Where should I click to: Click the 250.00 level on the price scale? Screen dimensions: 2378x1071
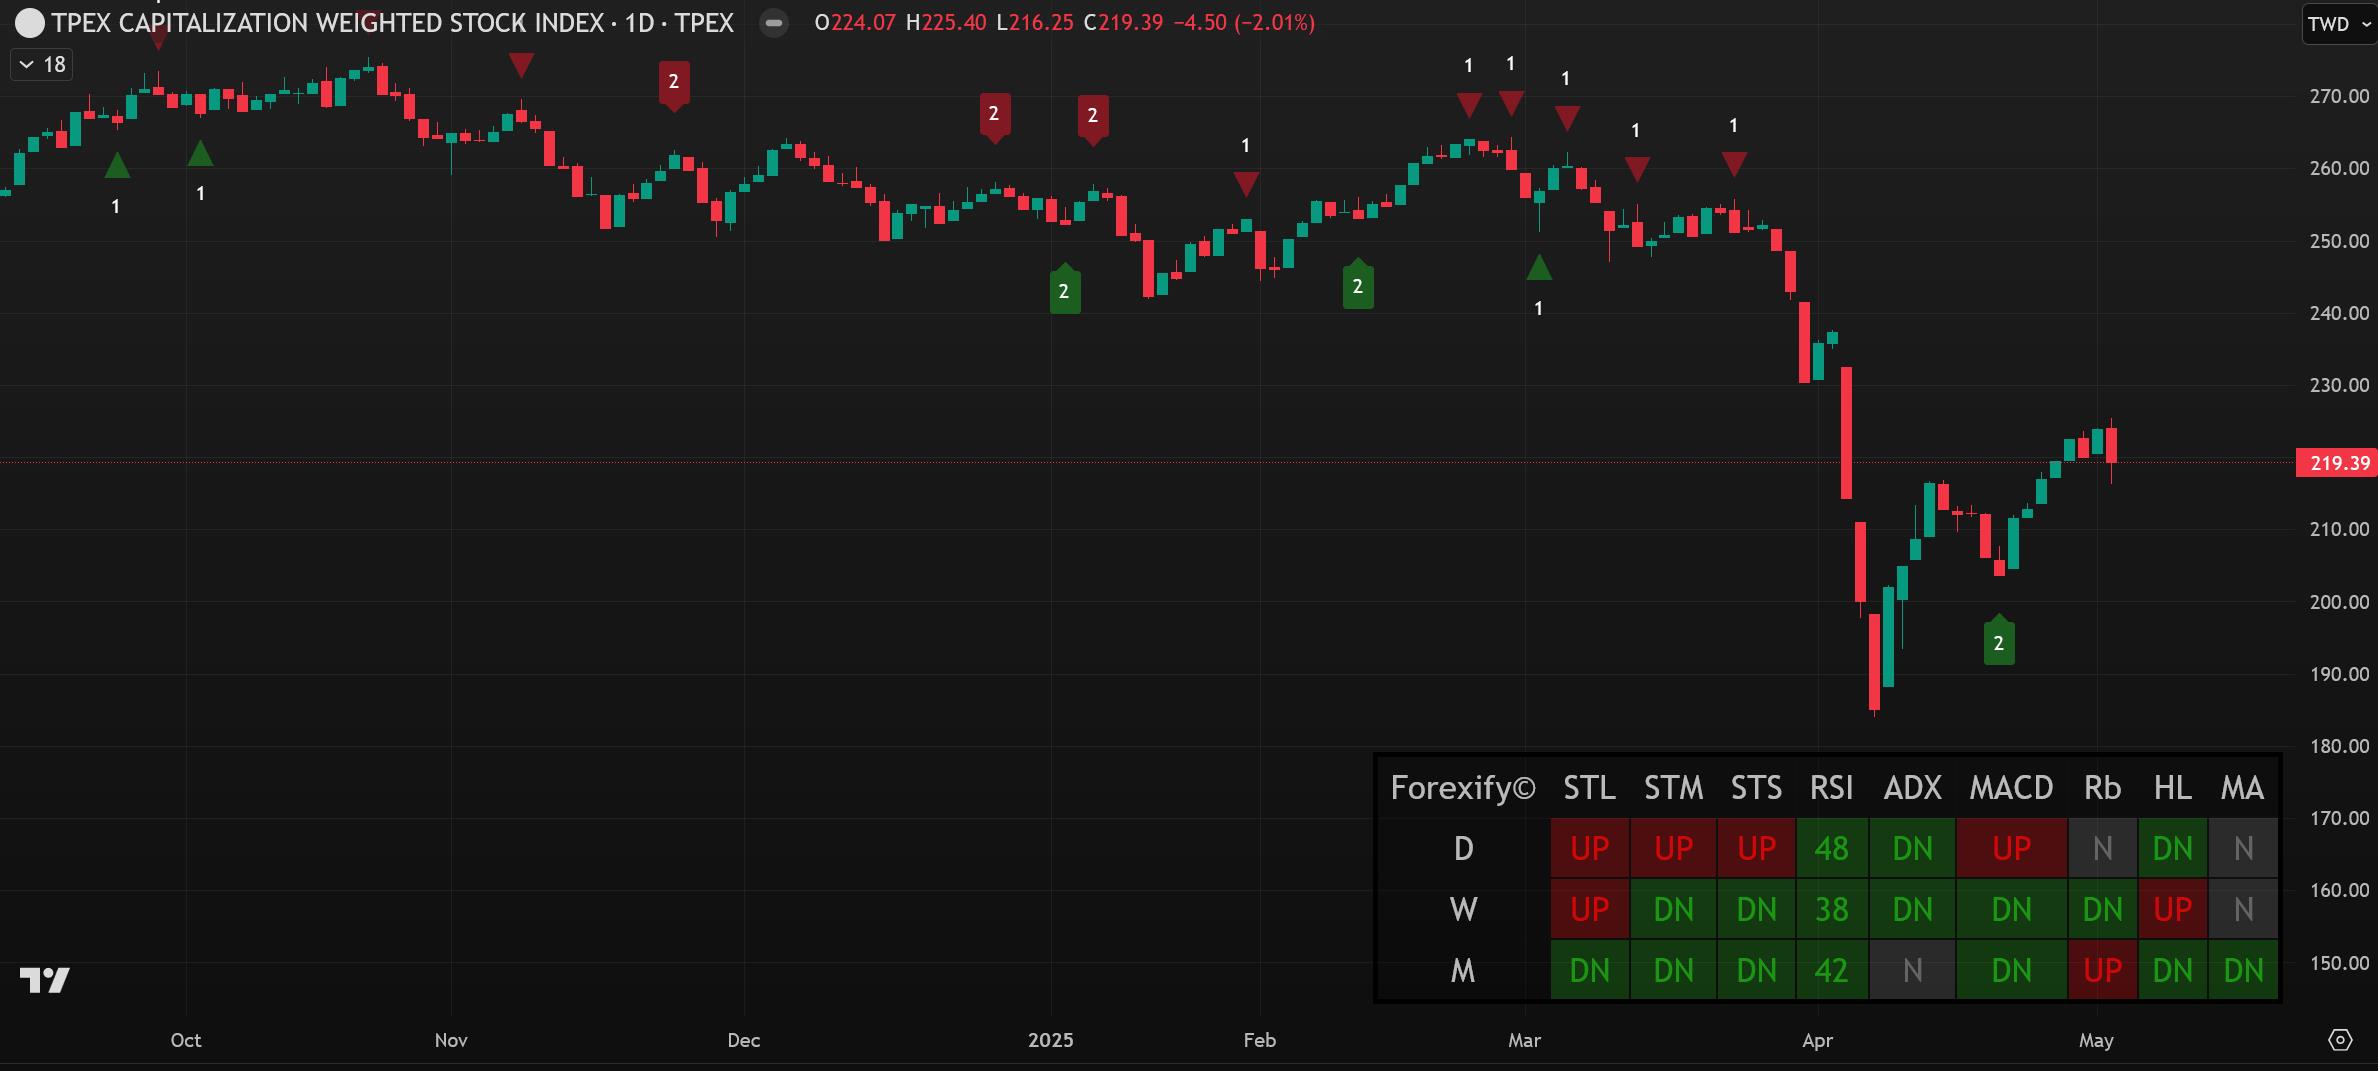pyautogui.click(x=2338, y=241)
